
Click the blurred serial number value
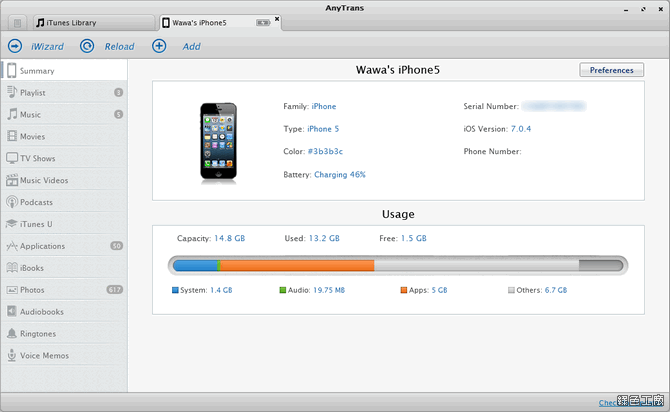click(x=554, y=106)
